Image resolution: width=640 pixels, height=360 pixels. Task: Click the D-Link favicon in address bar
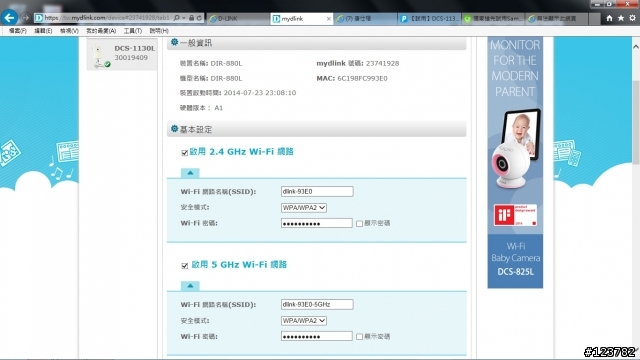click(x=39, y=18)
